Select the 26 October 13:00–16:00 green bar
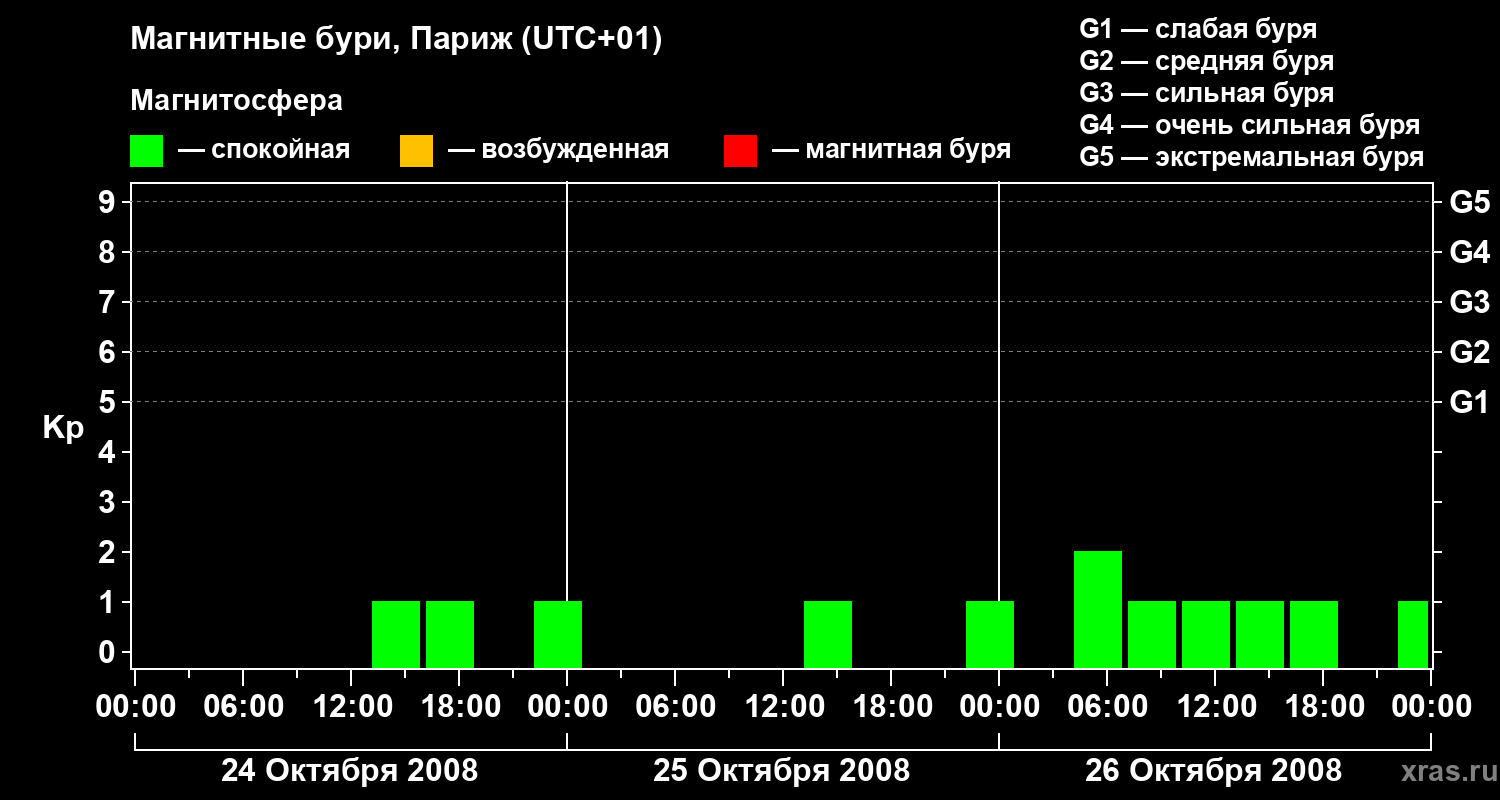This screenshot has width=1500, height=800. [x=1260, y=634]
